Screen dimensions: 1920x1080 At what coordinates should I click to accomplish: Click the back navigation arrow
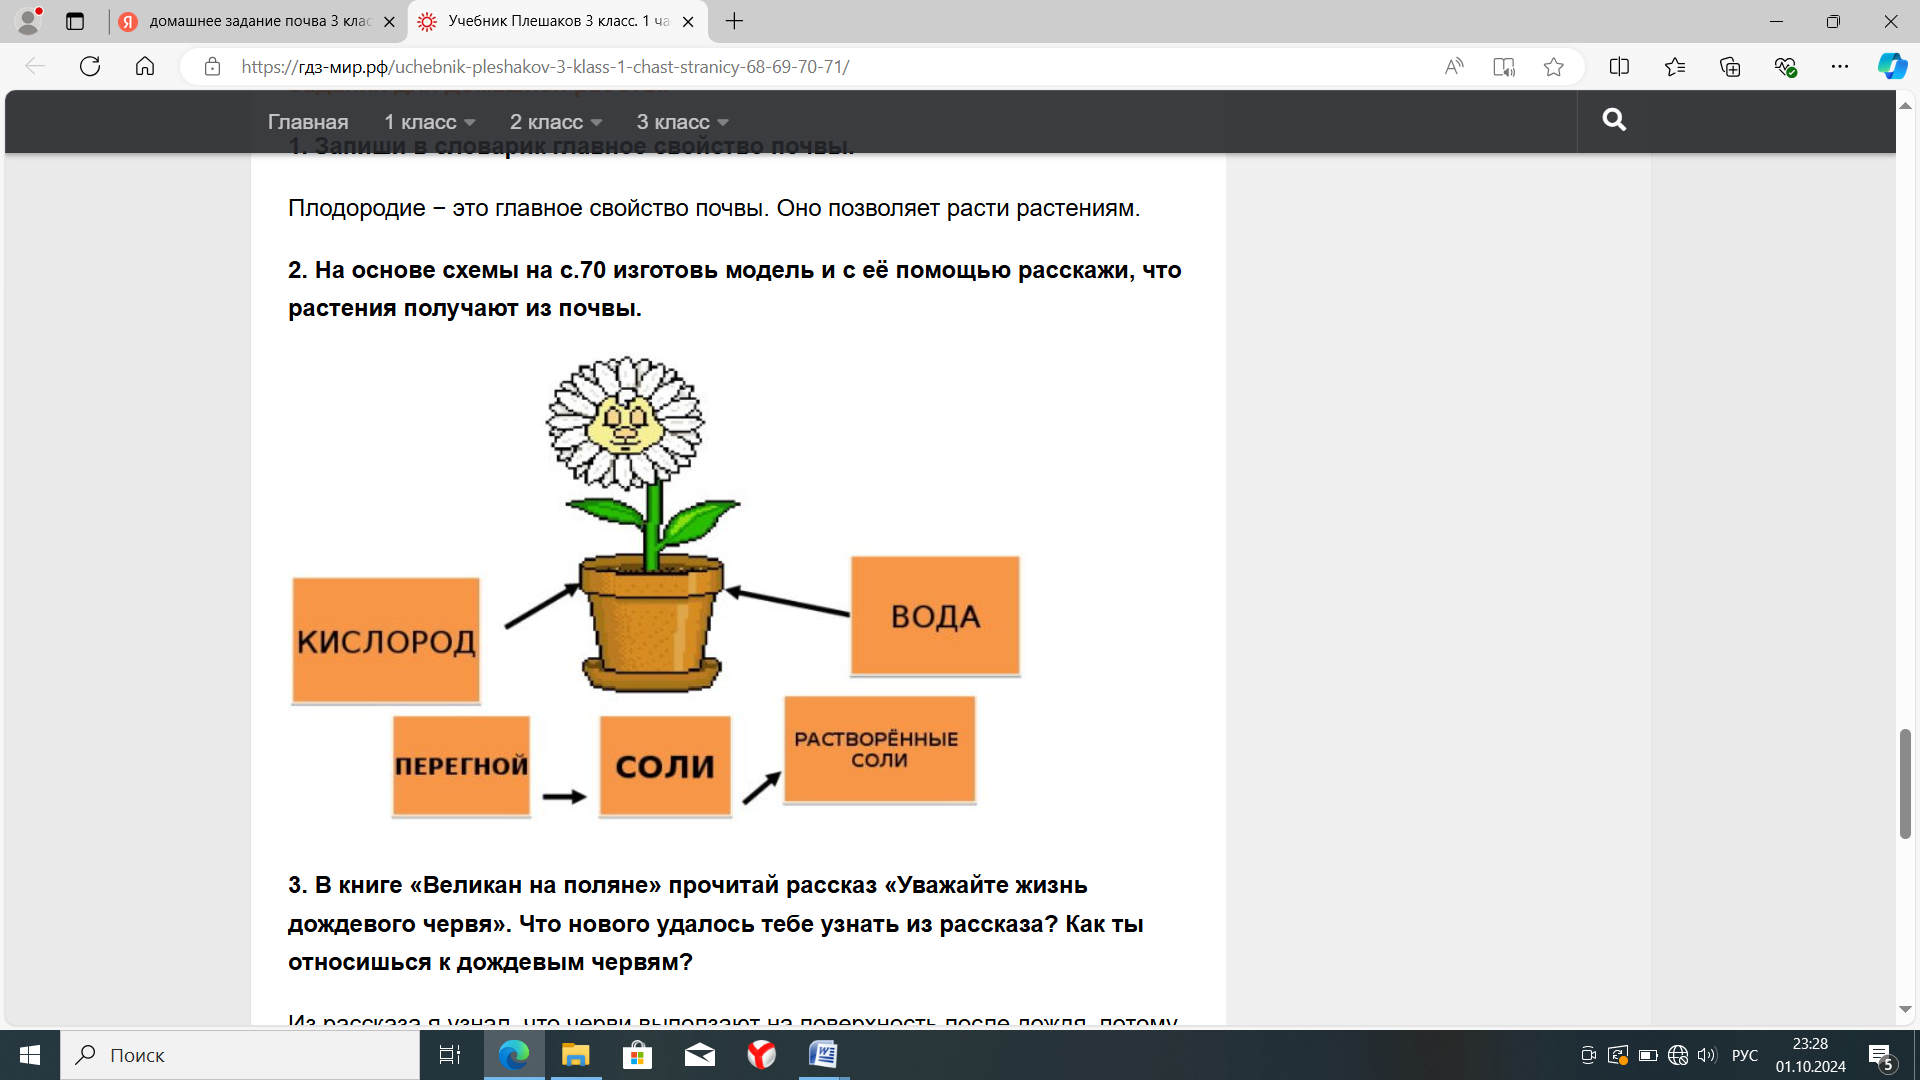tap(35, 67)
